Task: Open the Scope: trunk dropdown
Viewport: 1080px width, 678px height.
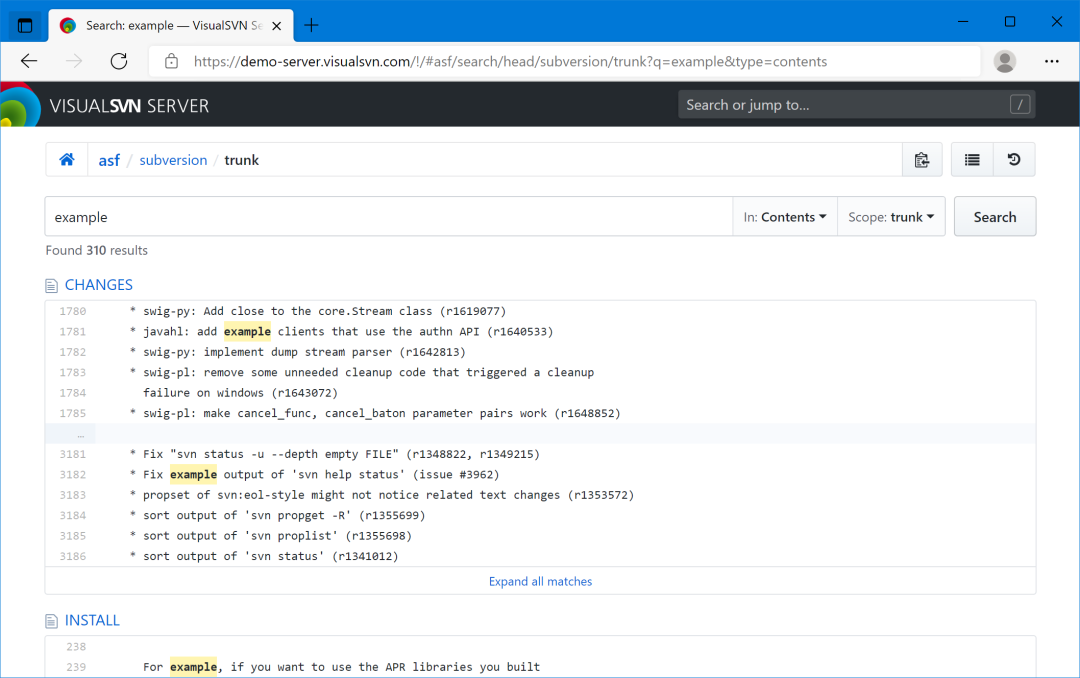Action: coord(891,217)
